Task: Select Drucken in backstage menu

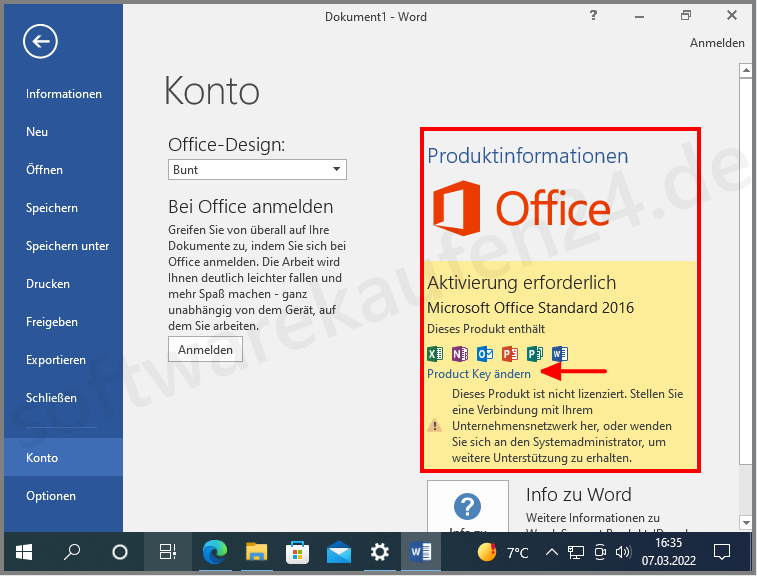Action: pyautogui.click(x=64, y=284)
